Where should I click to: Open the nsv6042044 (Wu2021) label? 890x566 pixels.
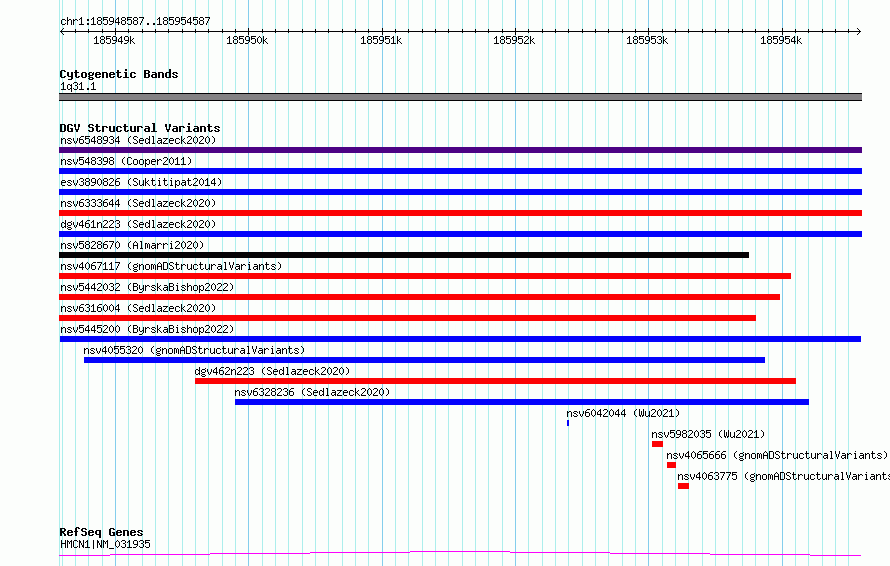coord(623,413)
